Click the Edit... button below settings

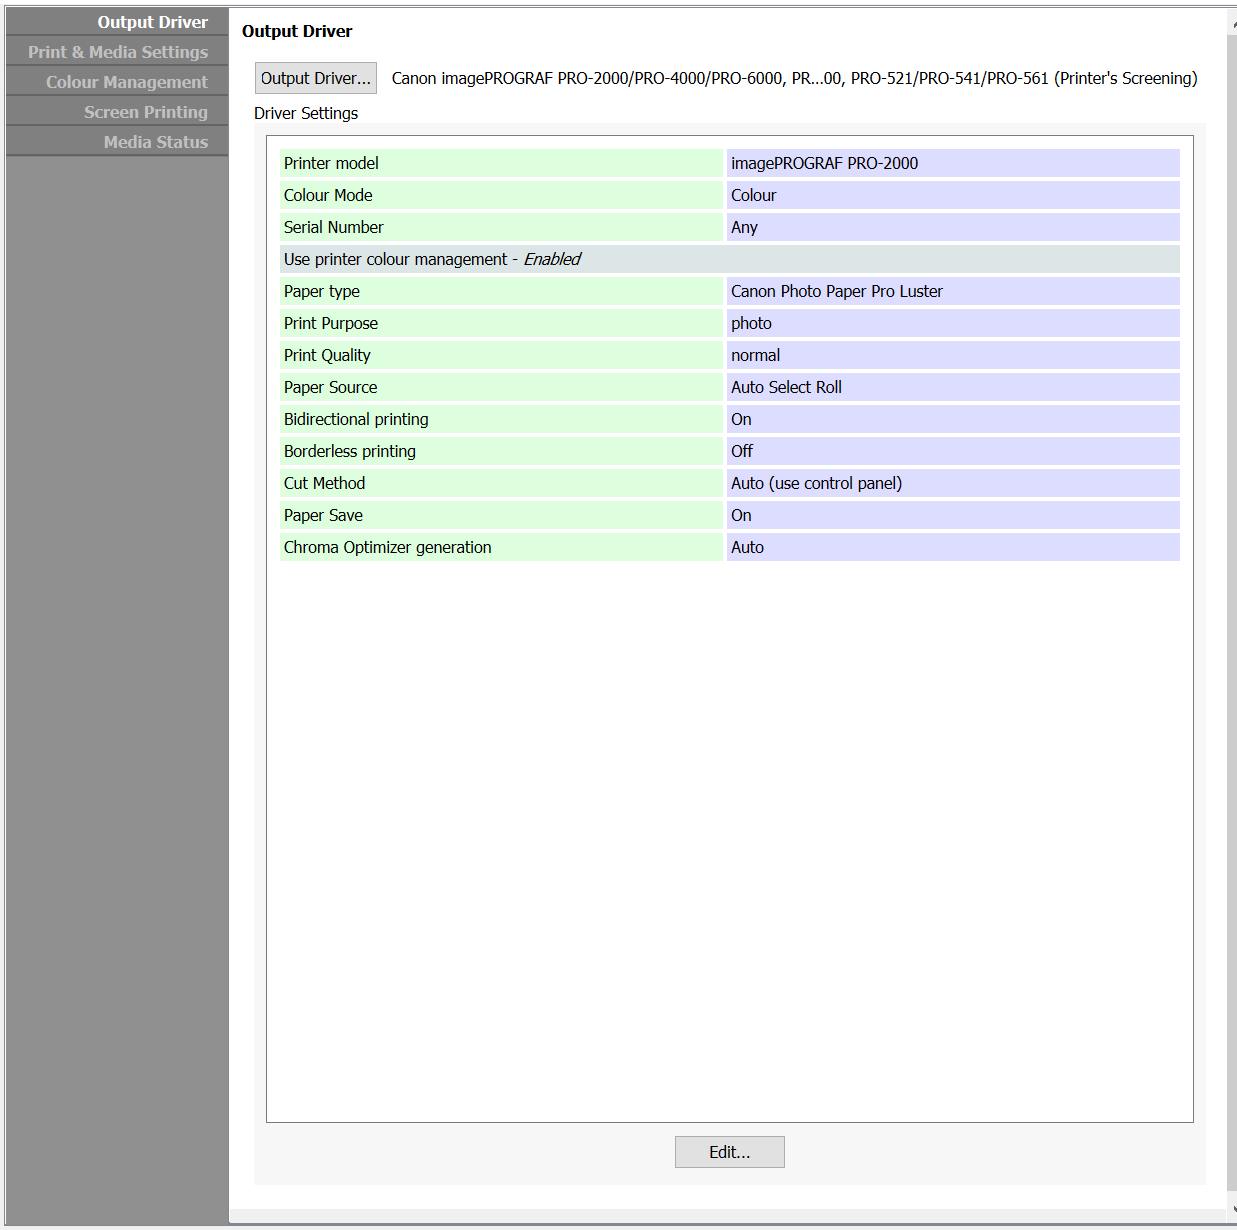729,1151
